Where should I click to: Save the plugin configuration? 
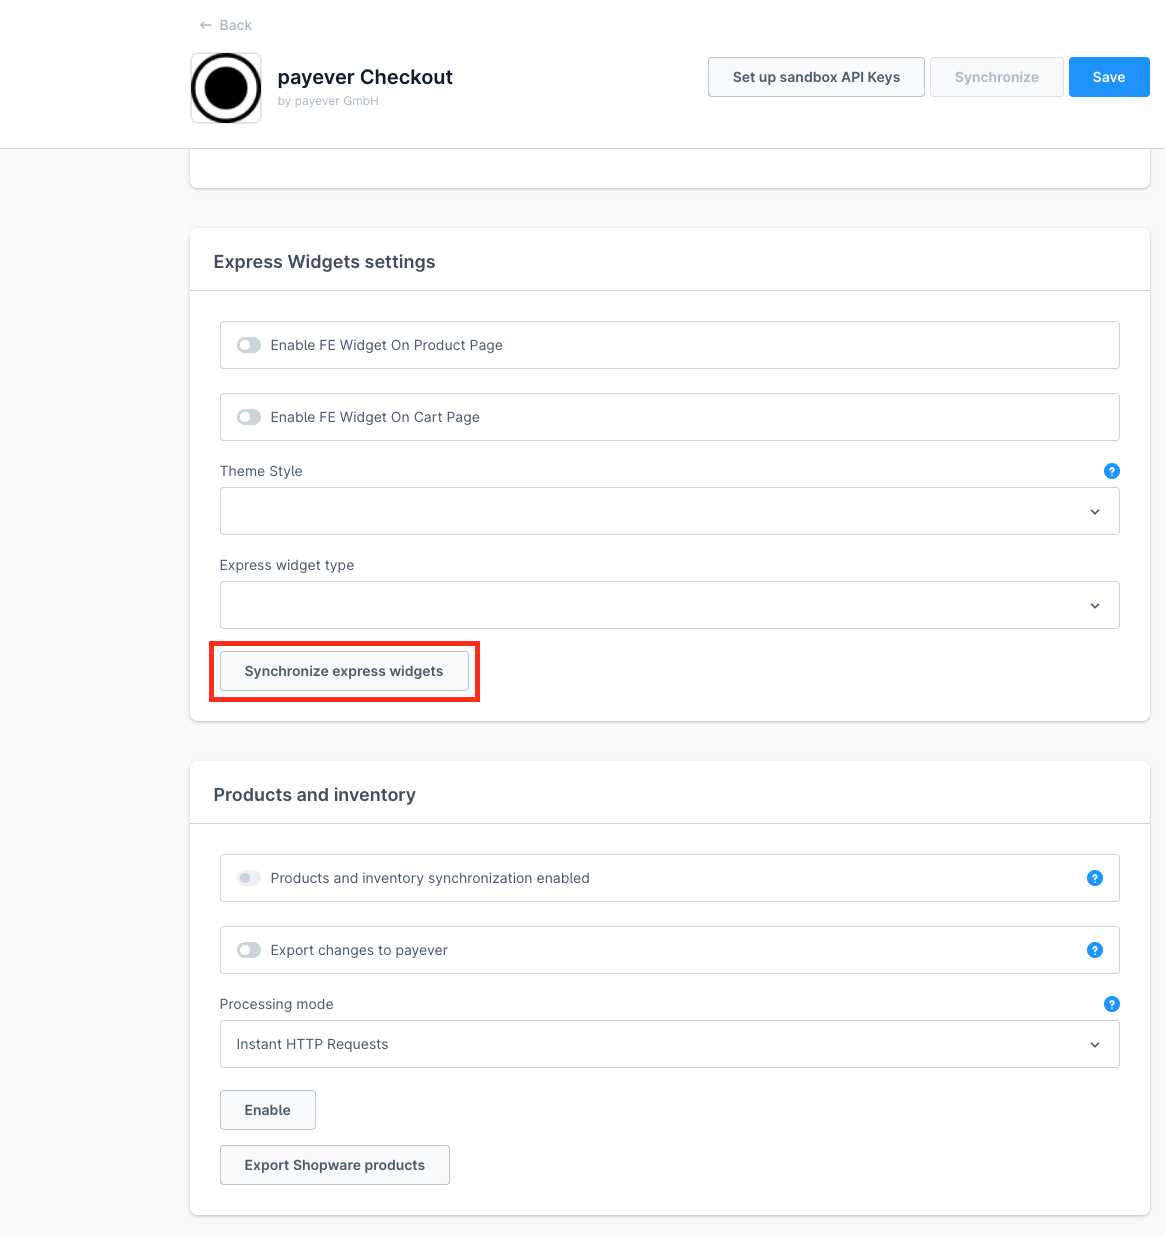[1109, 77]
